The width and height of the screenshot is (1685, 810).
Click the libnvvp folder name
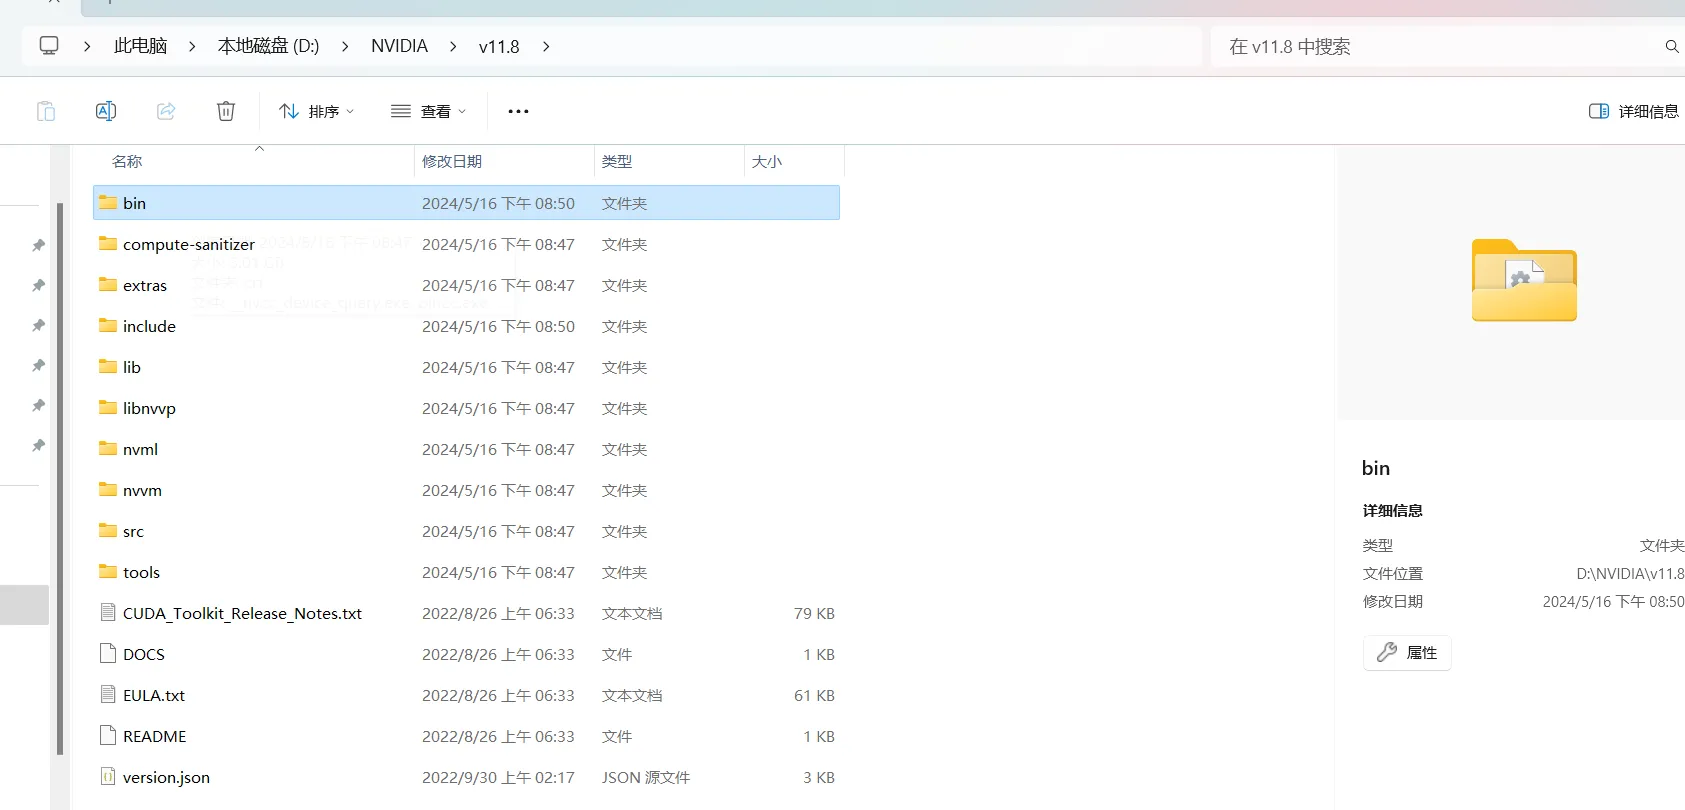tap(149, 408)
